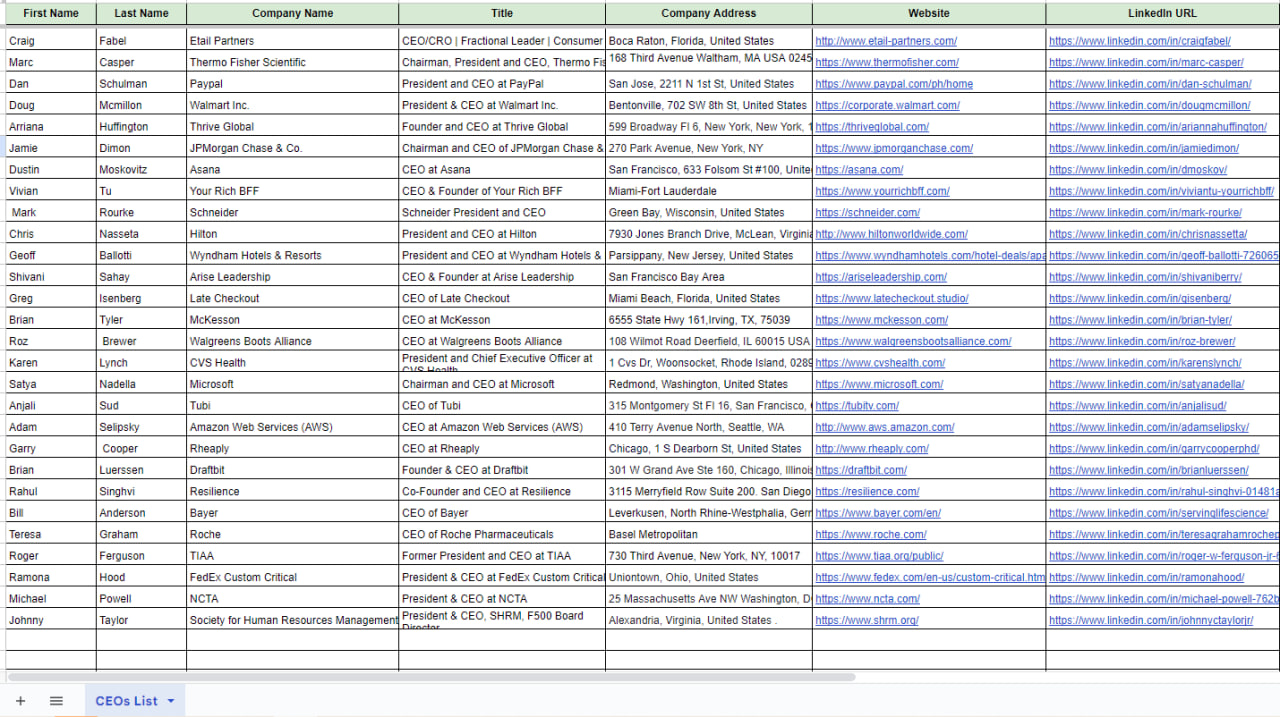This screenshot has width=1280, height=717.
Task: Select the Amazon Web Services (AWS) company cell
Action: [x=292, y=427]
